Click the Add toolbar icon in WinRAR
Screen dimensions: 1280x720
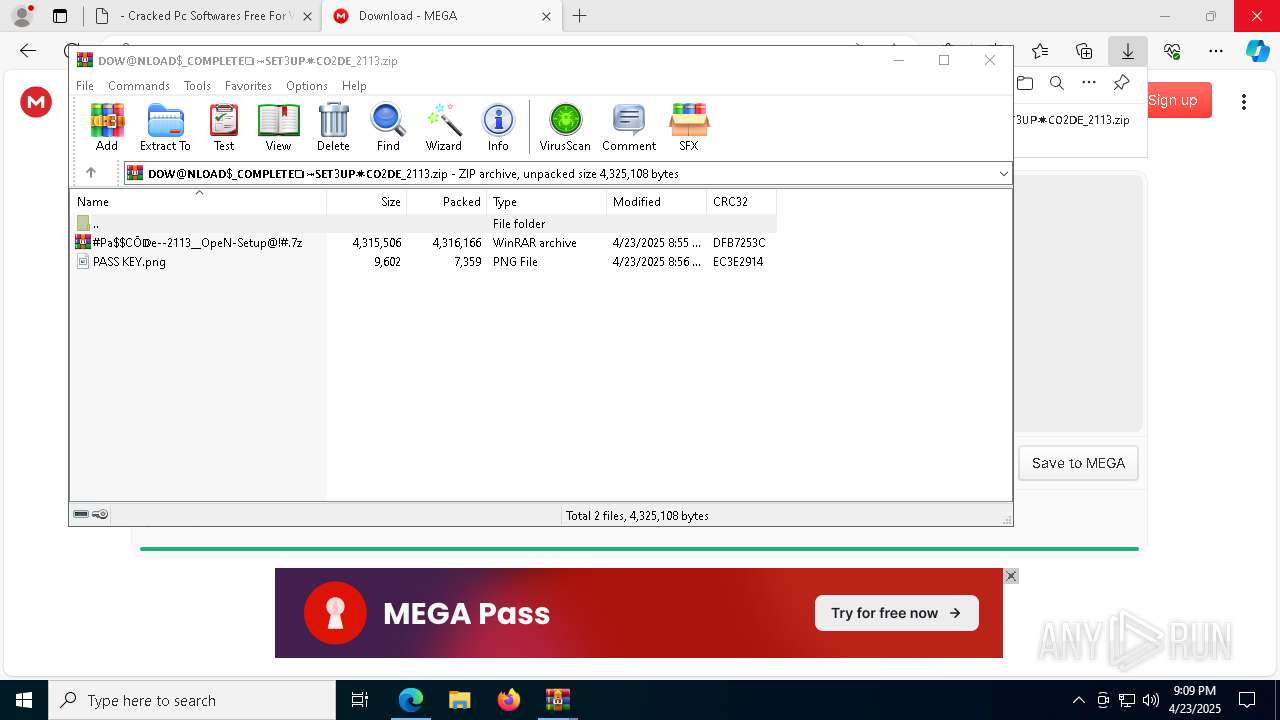click(x=107, y=127)
